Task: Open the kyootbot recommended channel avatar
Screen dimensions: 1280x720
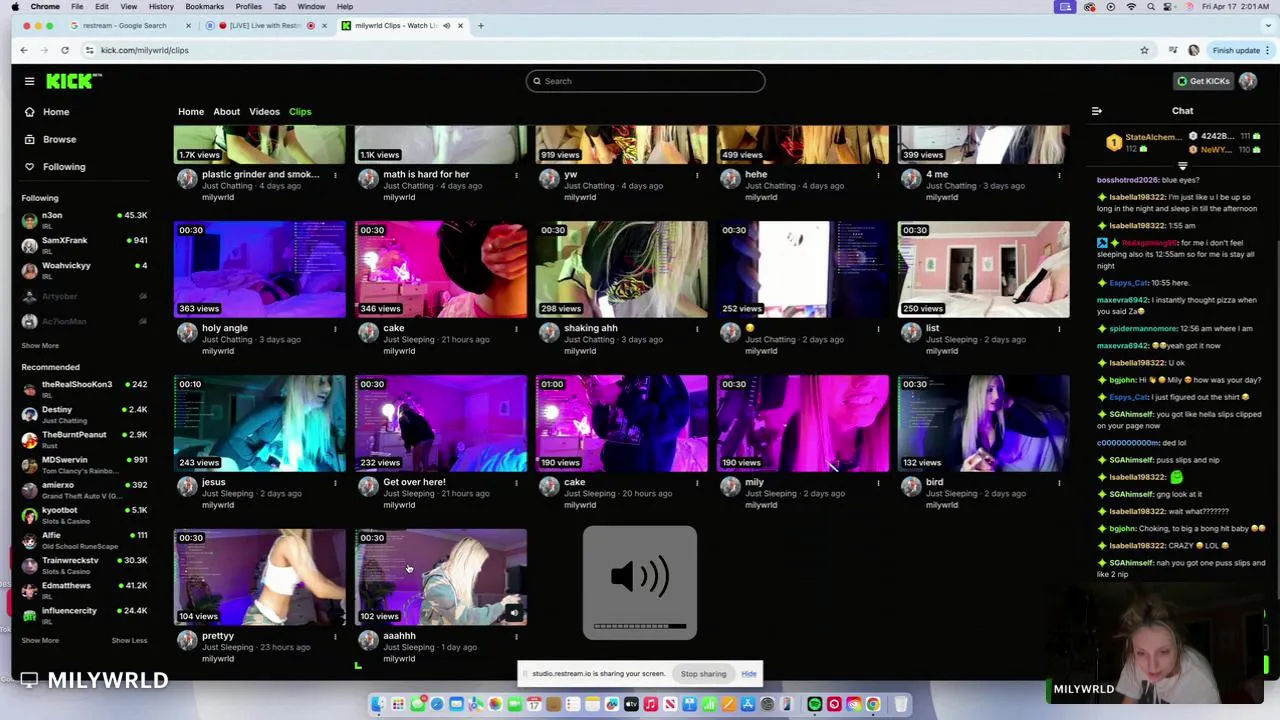Action: tap(29, 515)
